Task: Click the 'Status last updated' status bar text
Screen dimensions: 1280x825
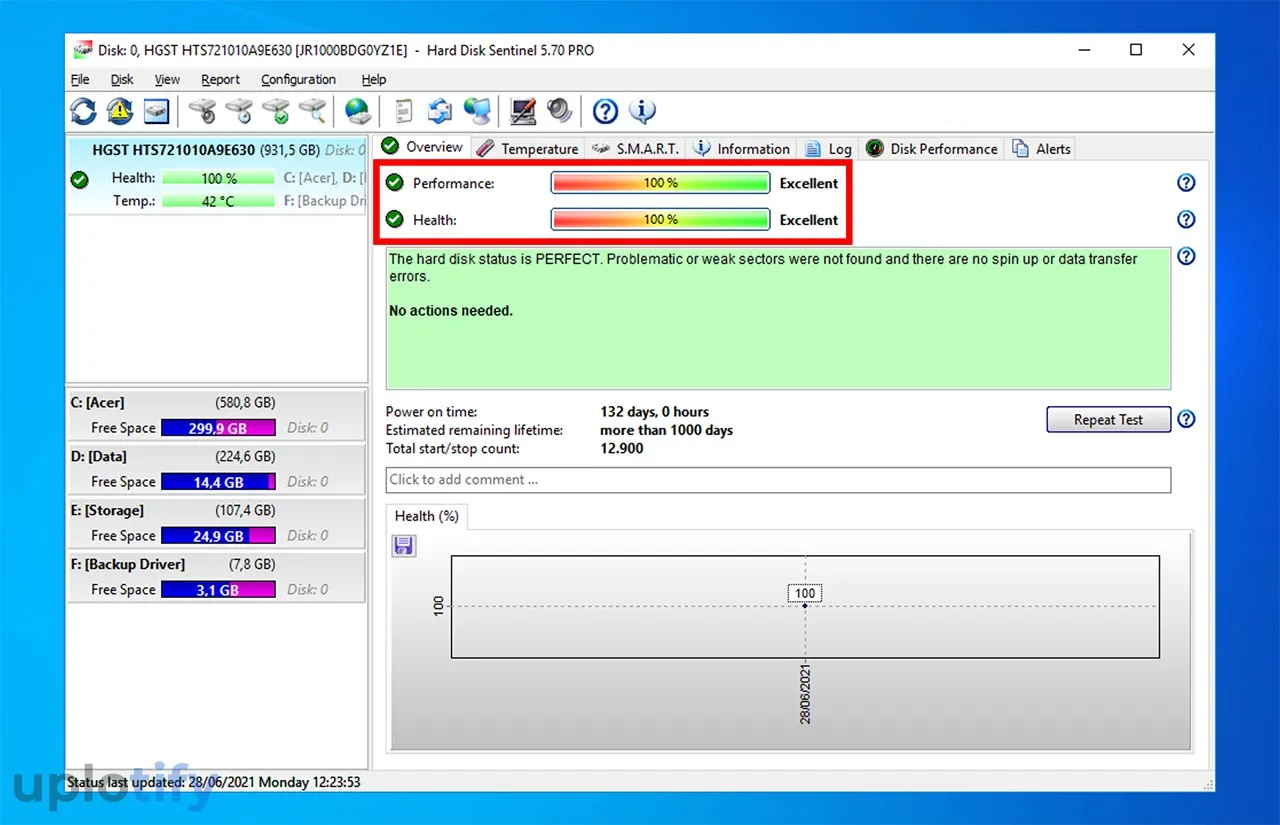Action: pos(214,782)
